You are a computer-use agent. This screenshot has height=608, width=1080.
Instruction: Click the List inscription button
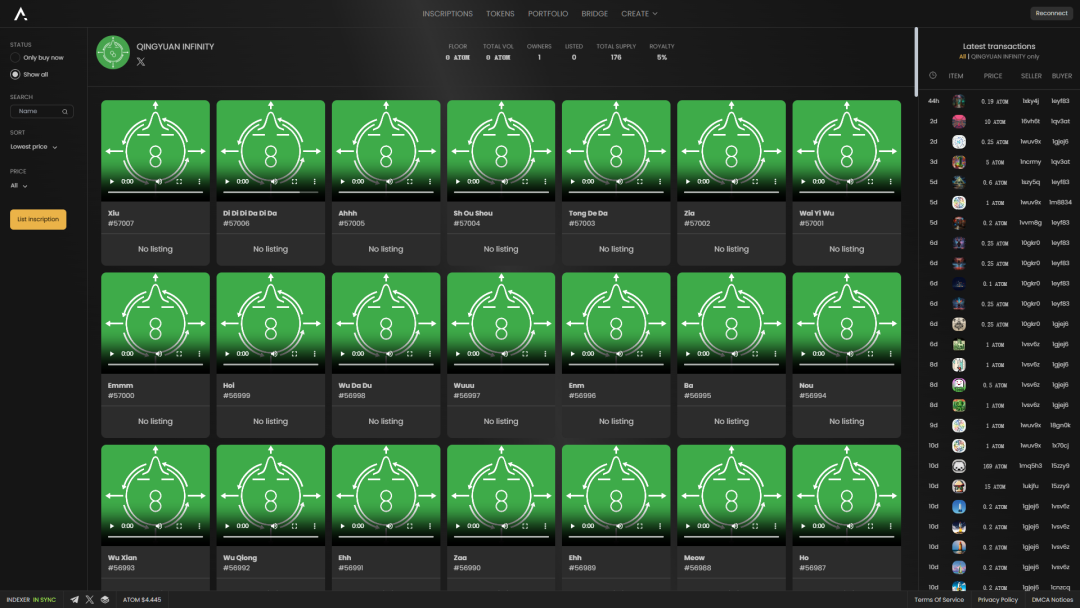(38, 220)
